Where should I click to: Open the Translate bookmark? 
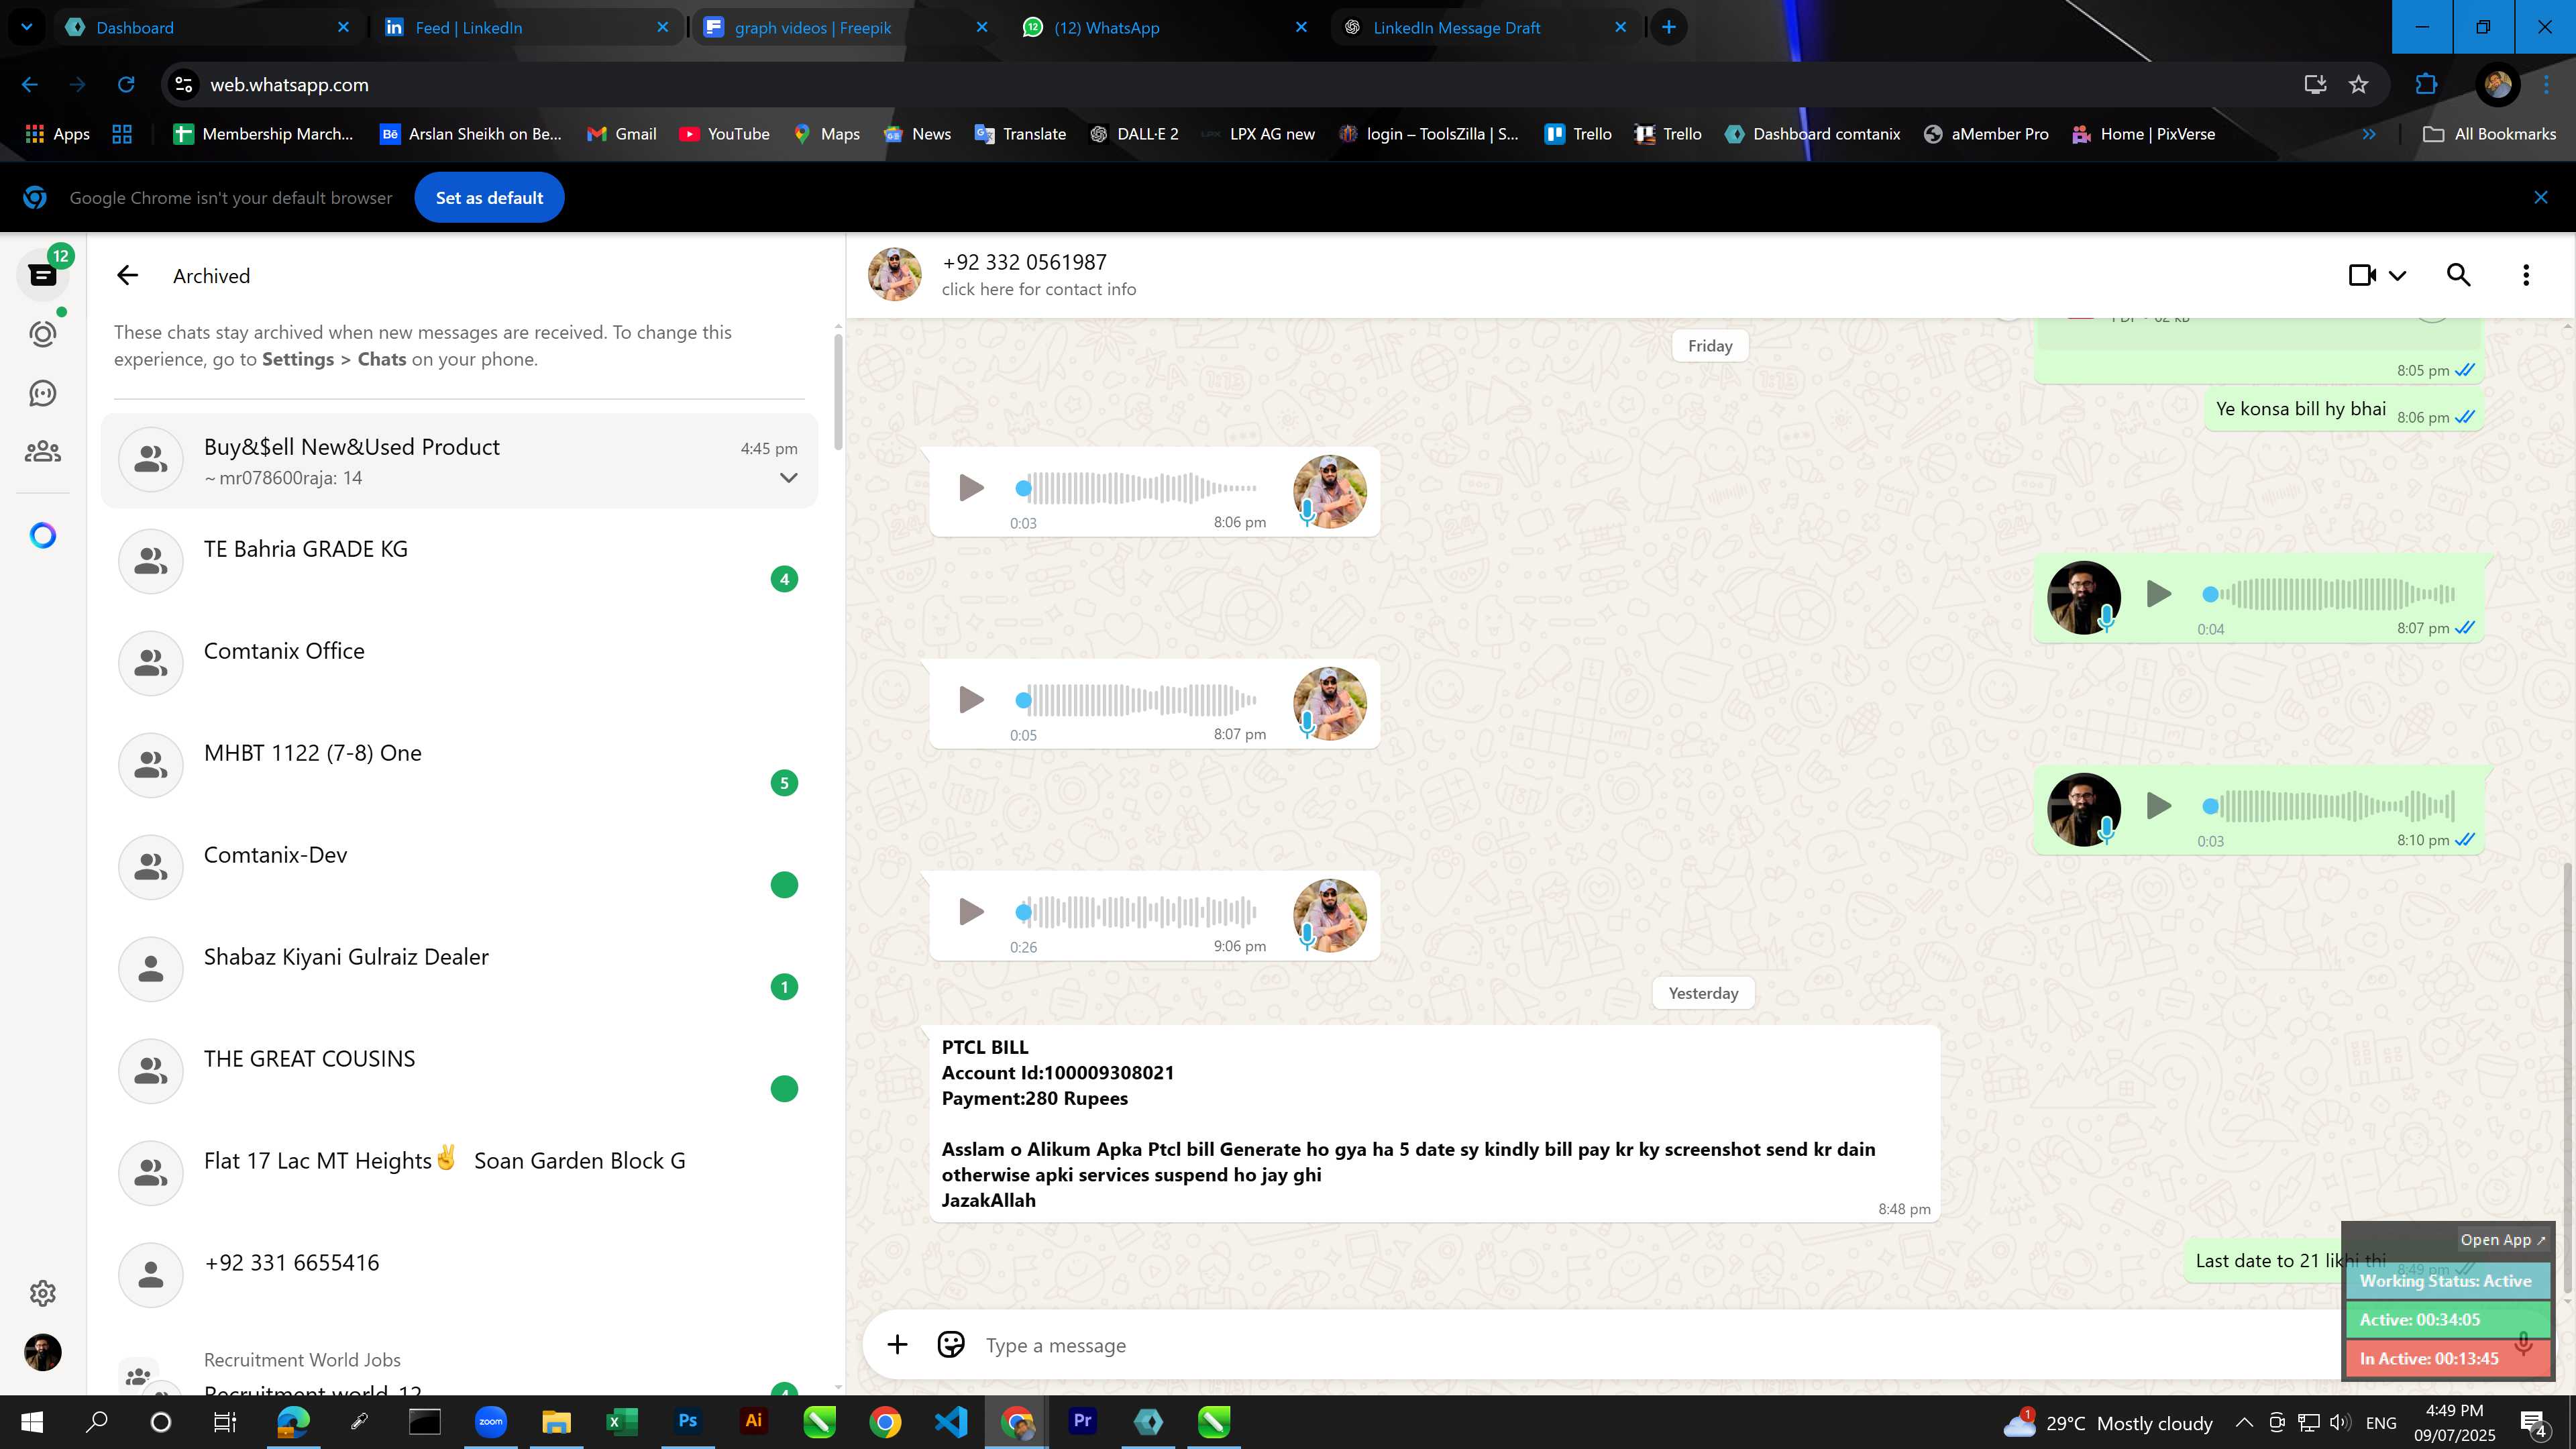1020,134
